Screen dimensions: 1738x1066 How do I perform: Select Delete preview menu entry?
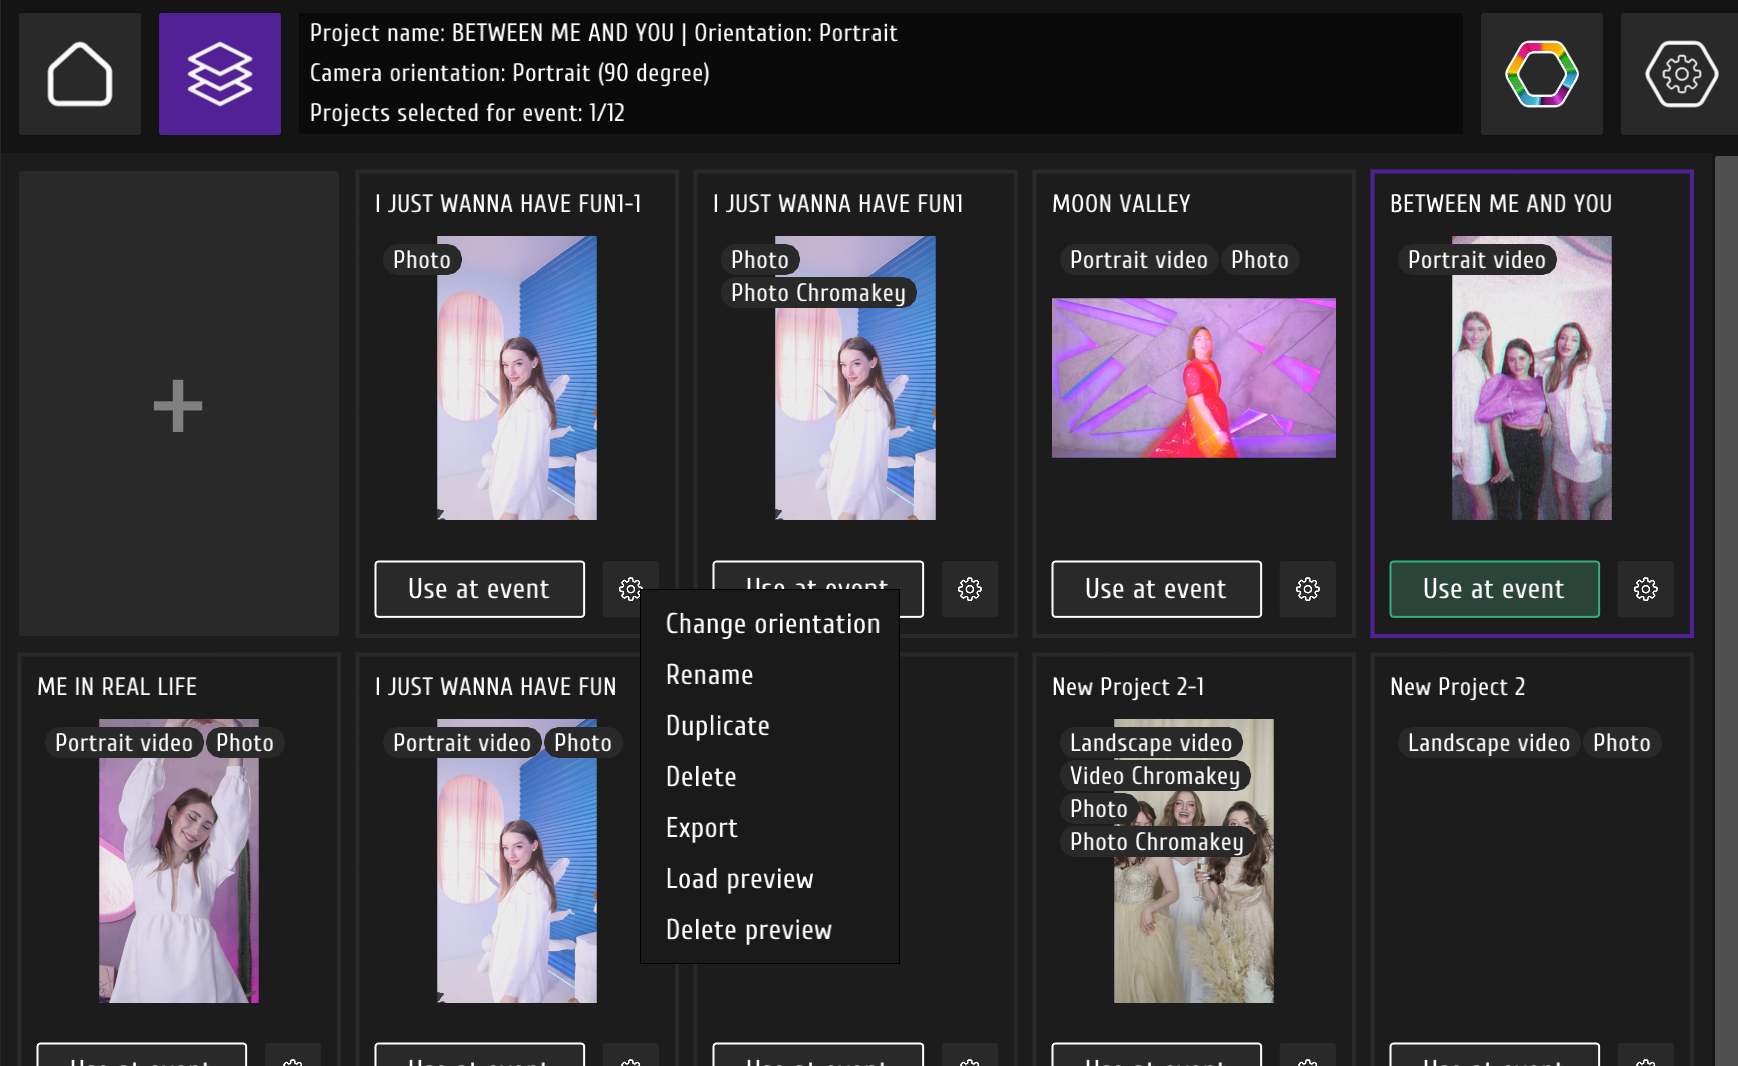tap(748, 930)
